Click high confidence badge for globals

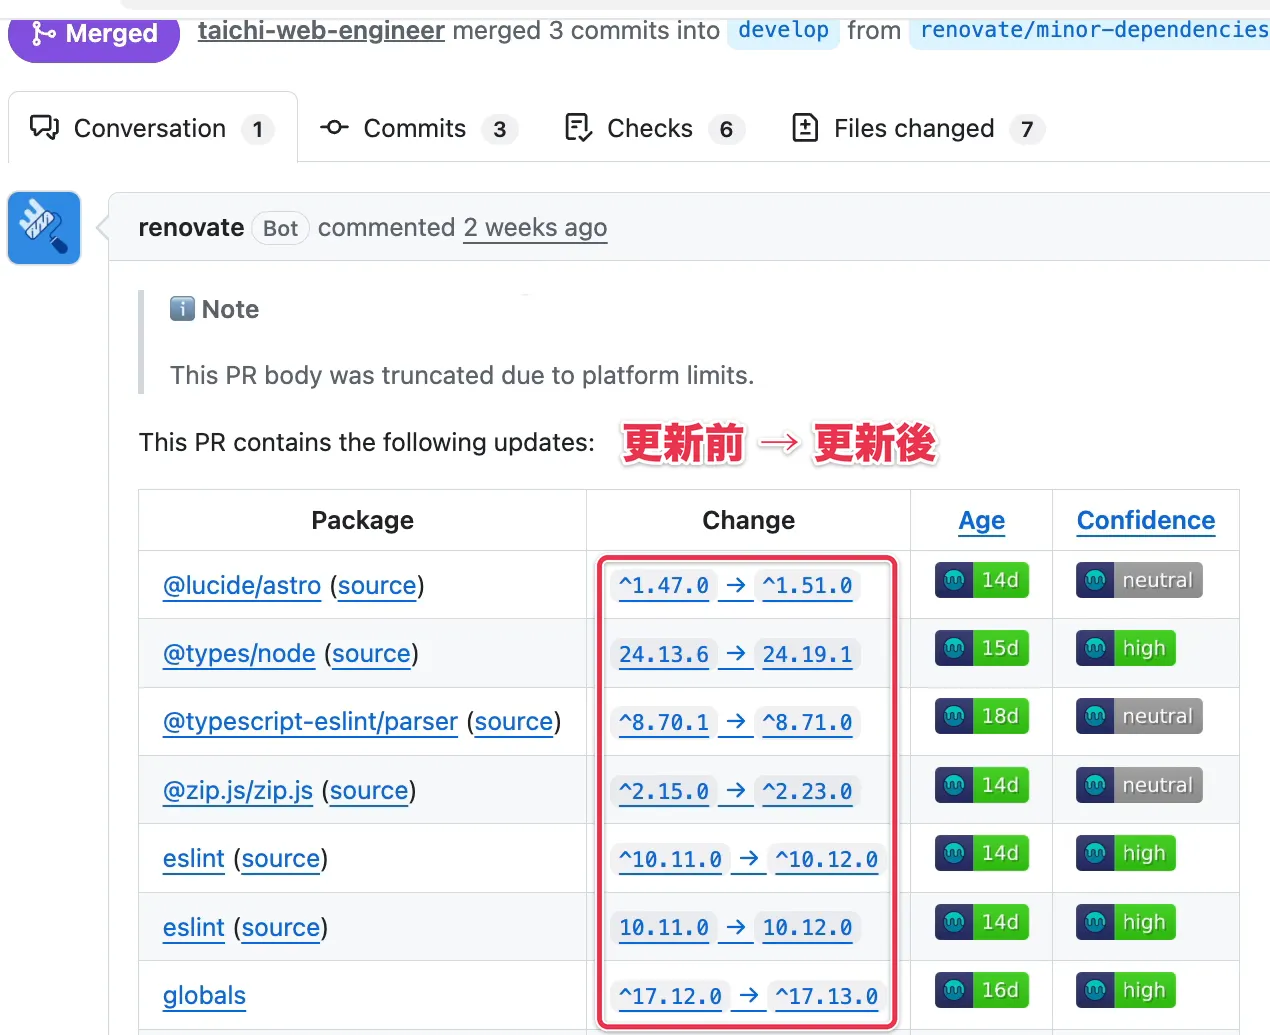tap(1126, 990)
